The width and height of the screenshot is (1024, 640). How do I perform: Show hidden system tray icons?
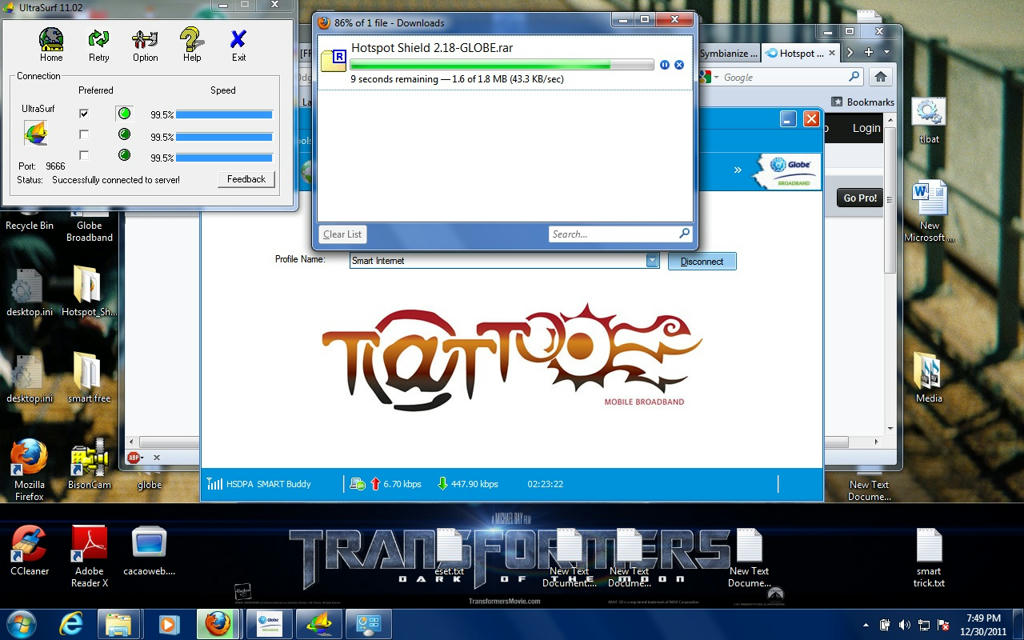(866, 626)
